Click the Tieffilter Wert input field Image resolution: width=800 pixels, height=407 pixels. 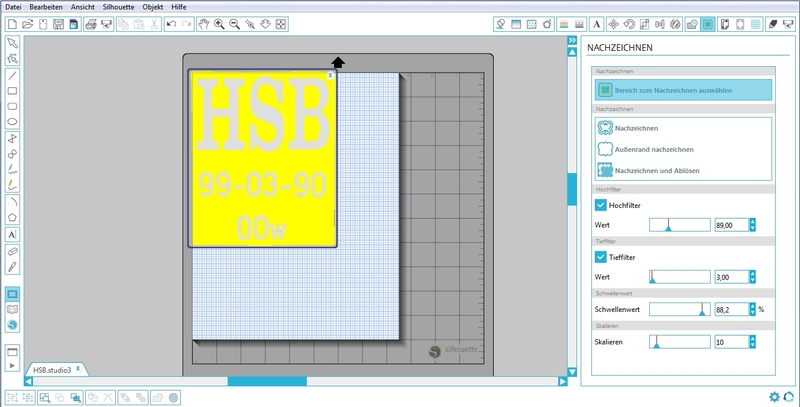tap(729, 276)
